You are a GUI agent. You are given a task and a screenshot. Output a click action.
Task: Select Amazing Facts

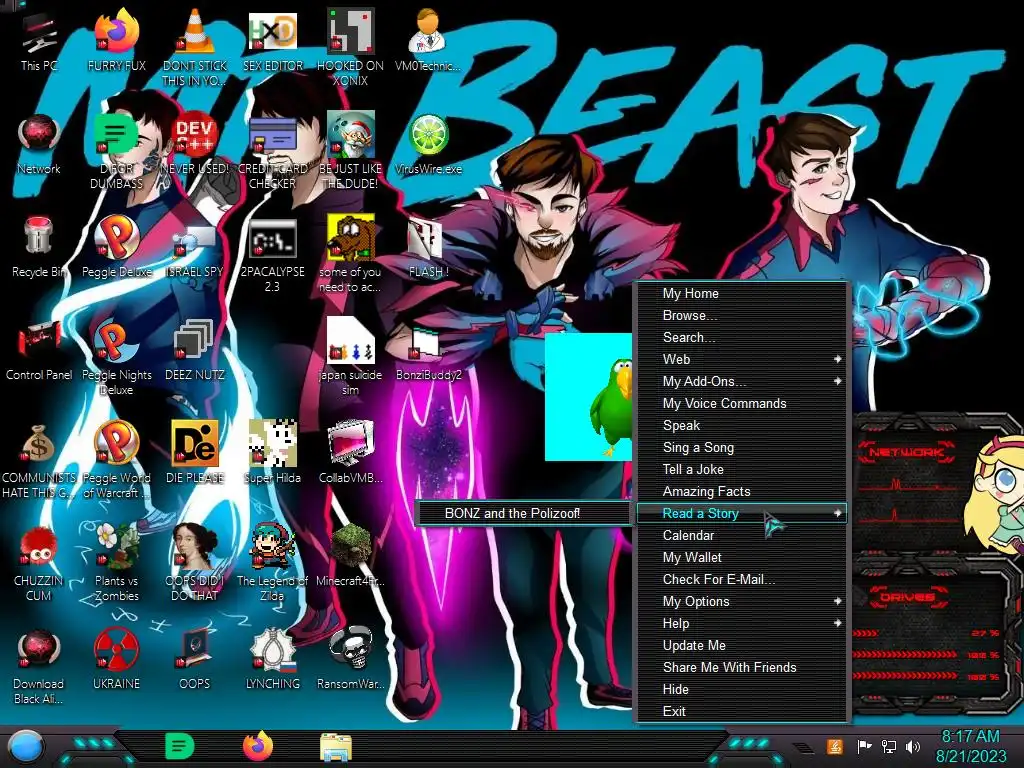[742, 492]
